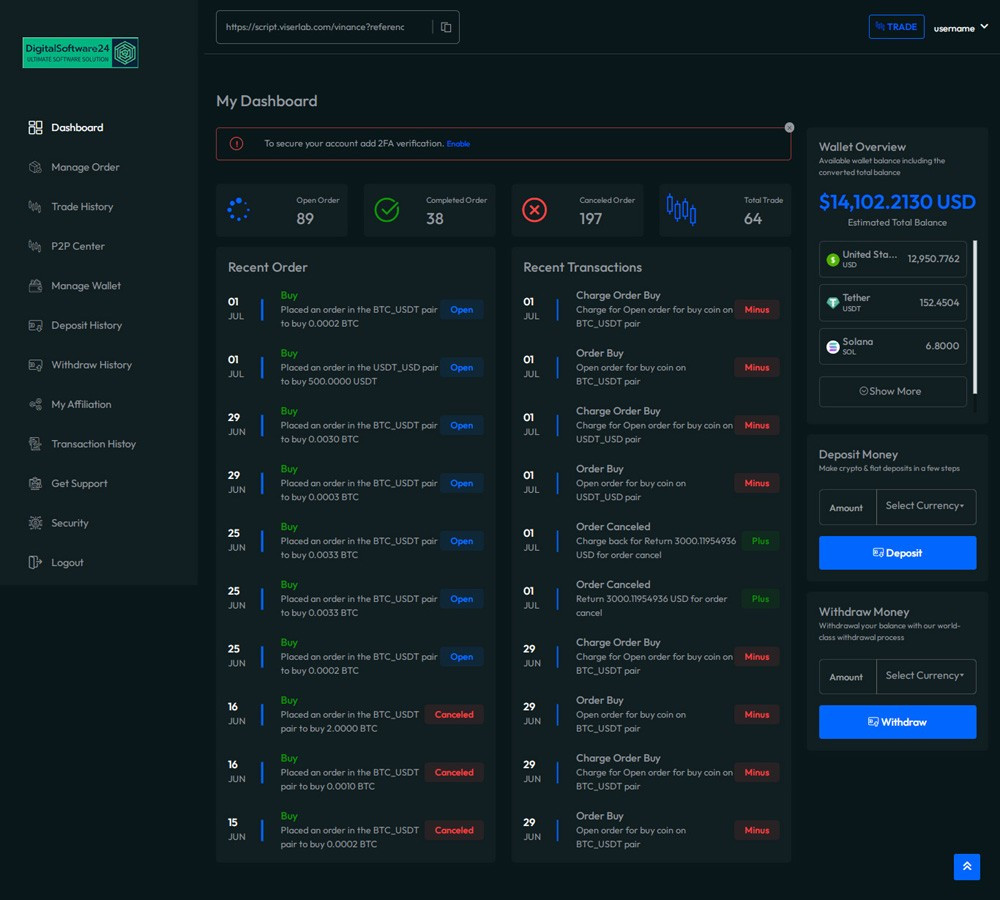
Task: Click the Enable 2FA link
Action: pyautogui.click(x=458, y=144)
